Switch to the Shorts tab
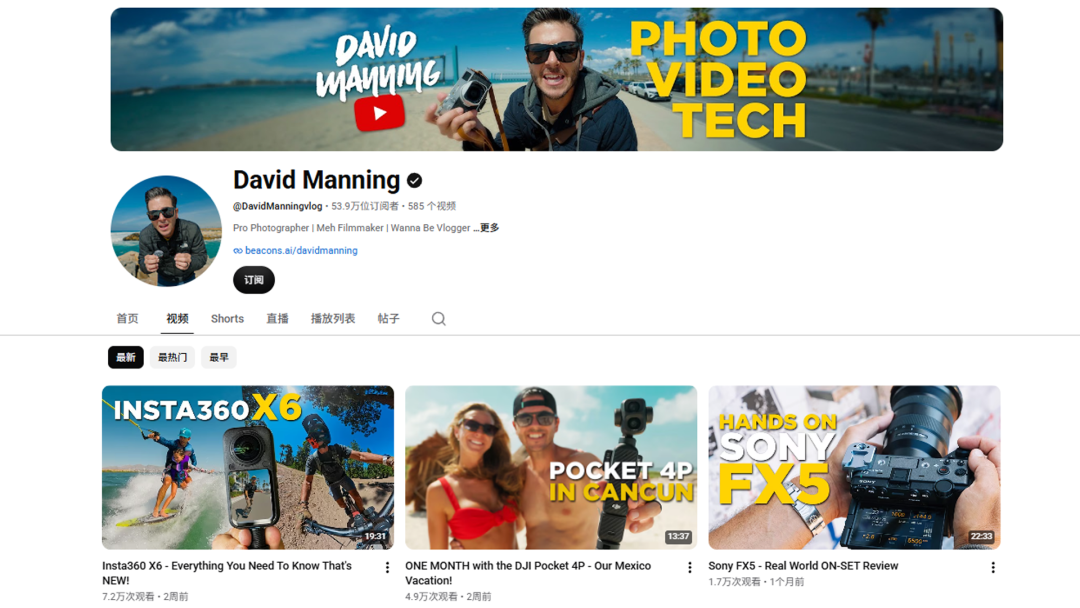 [x=227, y=319]
